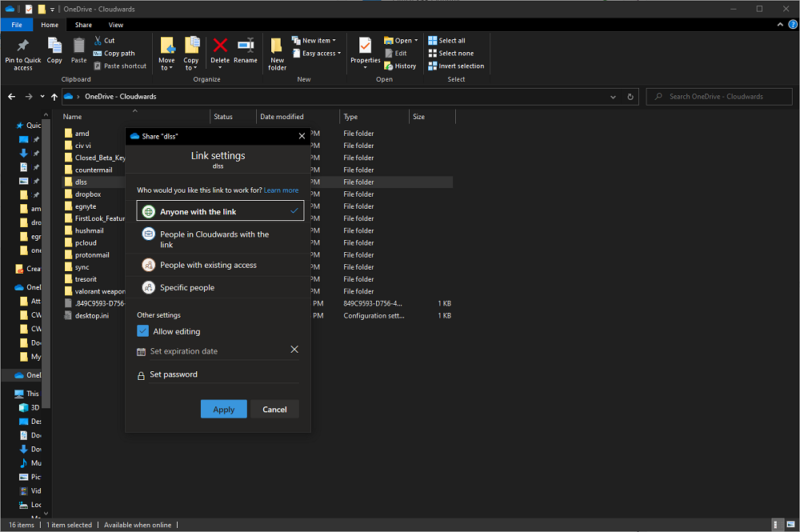Viewport: 800px width, 532px height.
Task: Select the desktop.ini file
Action: pos(92,315)
